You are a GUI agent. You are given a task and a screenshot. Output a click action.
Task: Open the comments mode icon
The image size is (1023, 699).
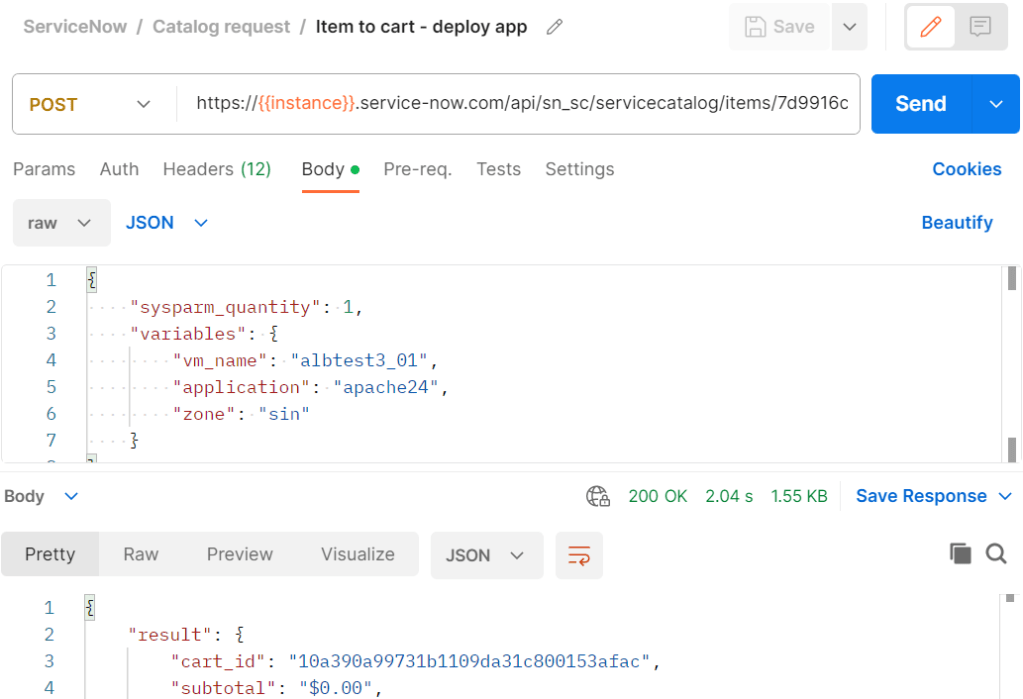(x=980, y=27)
